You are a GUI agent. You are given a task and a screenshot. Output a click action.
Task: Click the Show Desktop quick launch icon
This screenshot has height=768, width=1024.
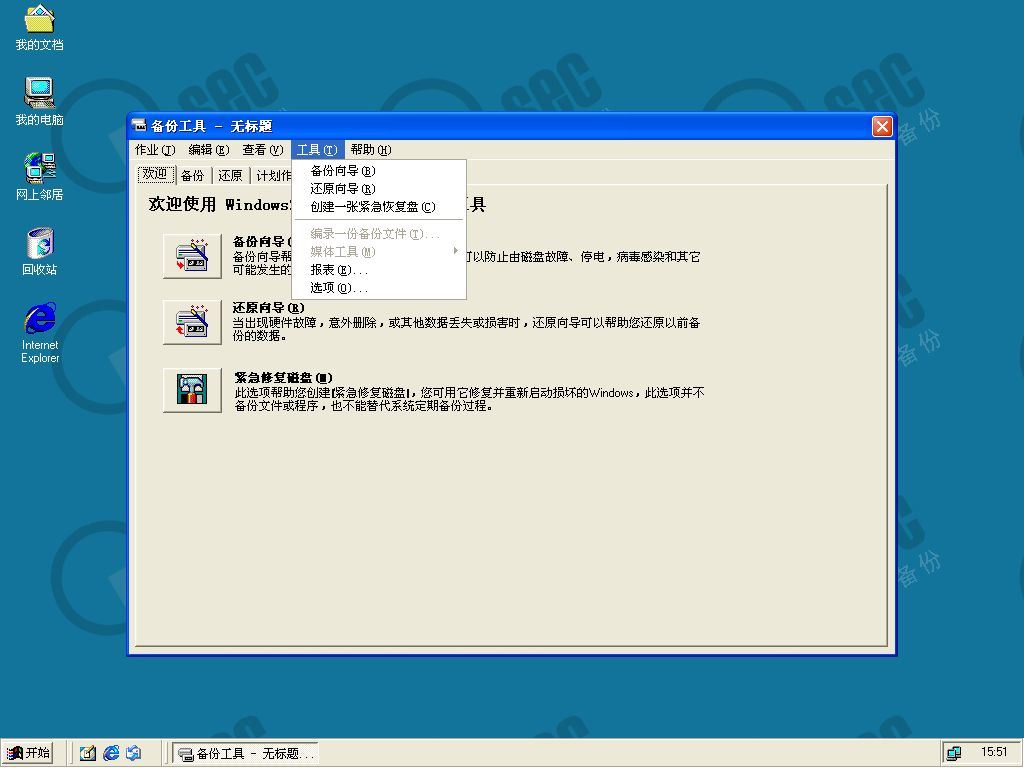pos(88,753)
